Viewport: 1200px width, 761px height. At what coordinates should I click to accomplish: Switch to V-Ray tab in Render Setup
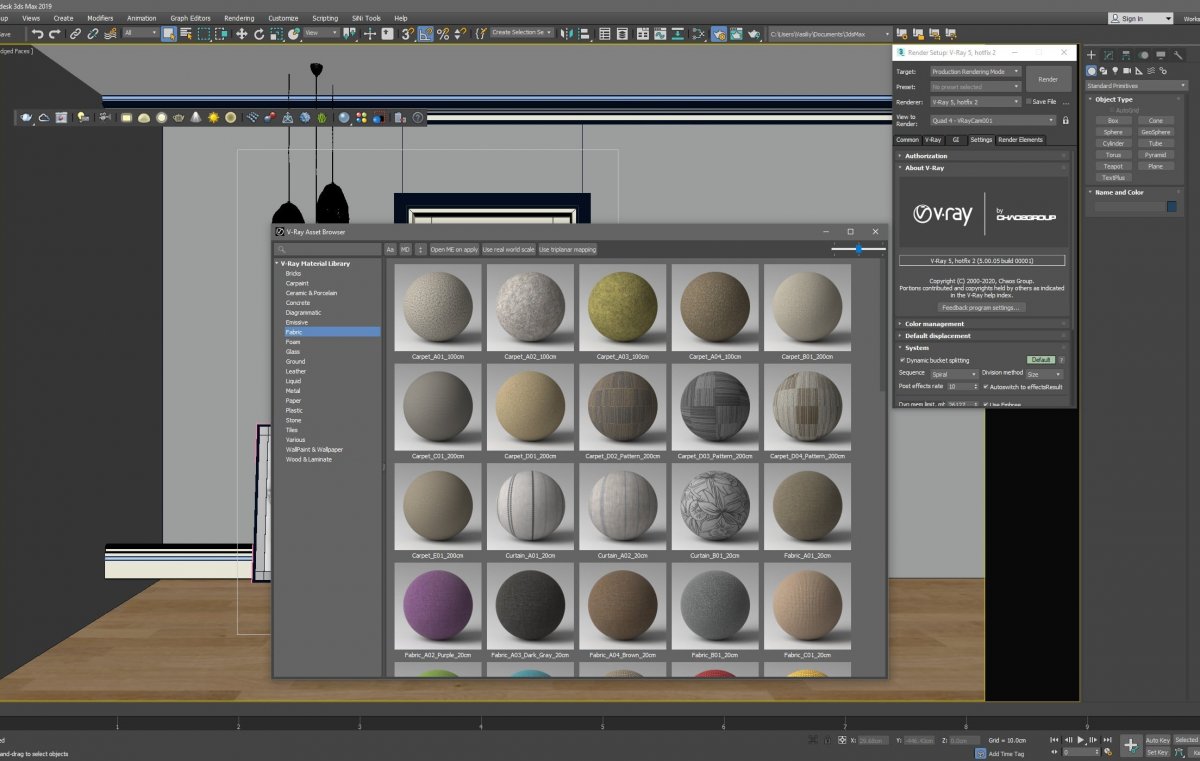tap(933, 140)
